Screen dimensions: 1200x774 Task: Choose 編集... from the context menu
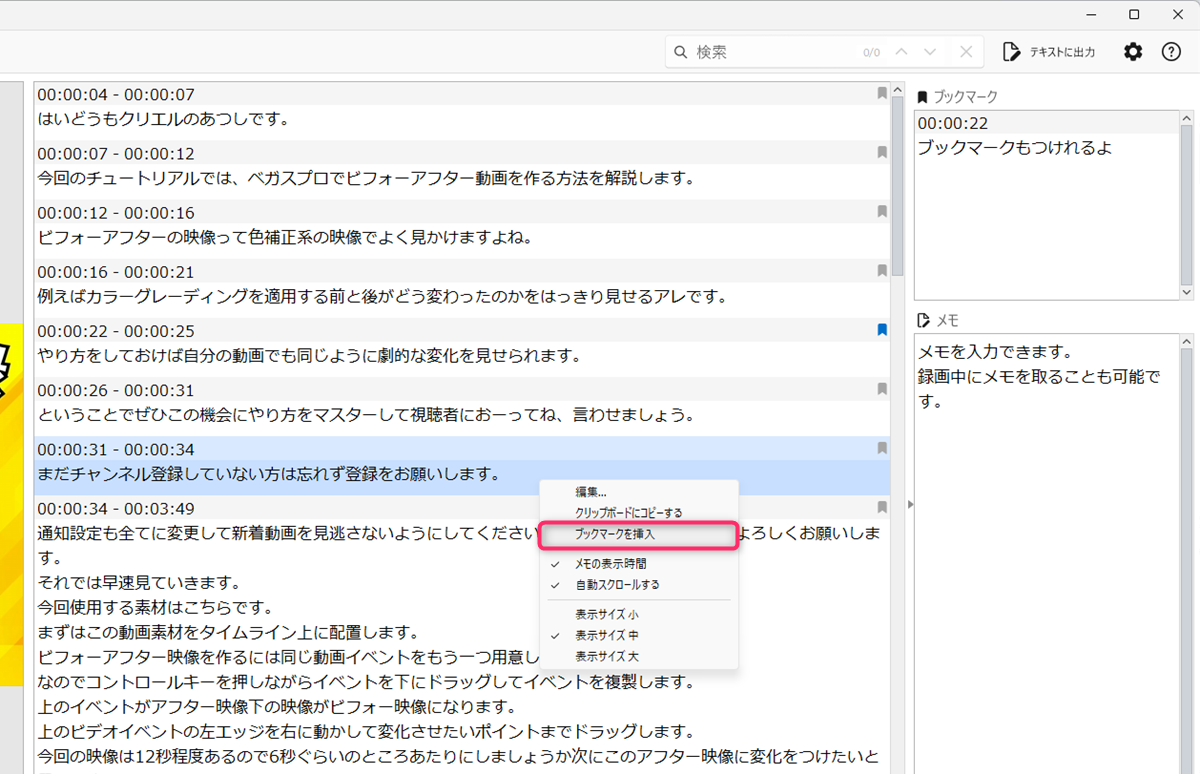591,492
